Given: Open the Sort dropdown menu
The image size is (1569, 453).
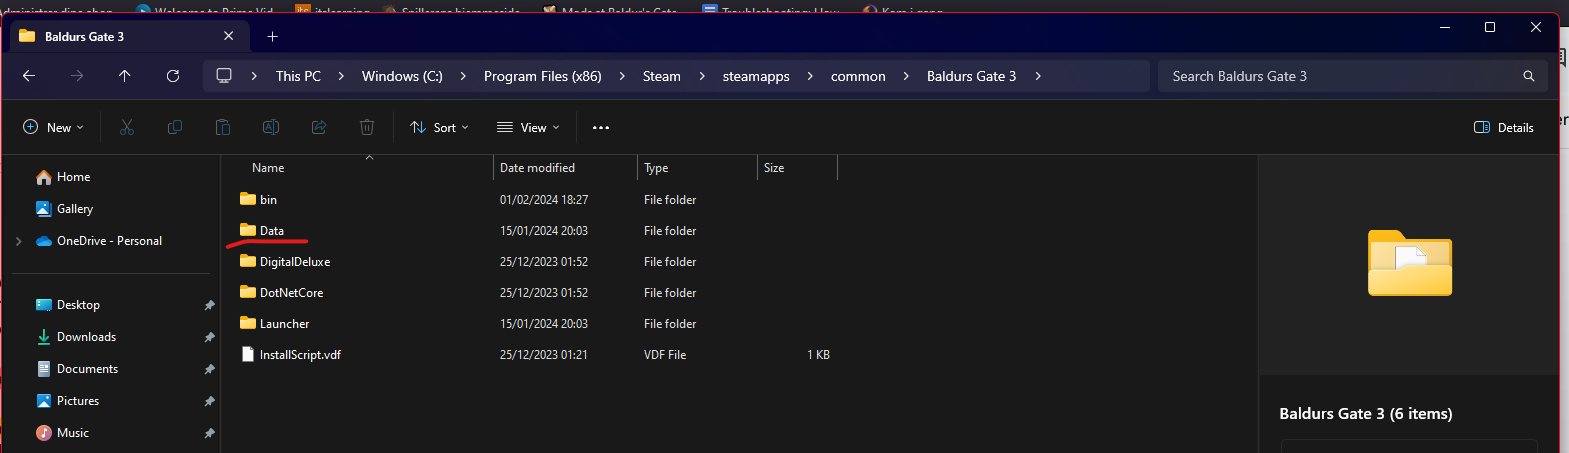Looking at the screenshot, I should coord(439,127).
